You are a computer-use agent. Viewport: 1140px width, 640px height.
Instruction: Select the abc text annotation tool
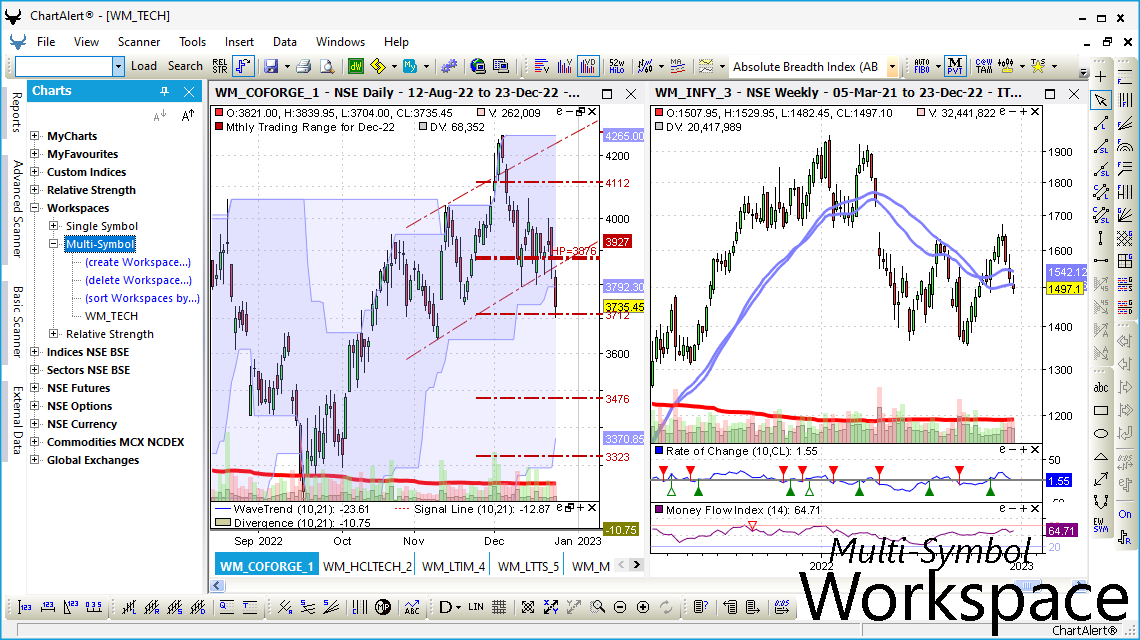pos(1101,388)
